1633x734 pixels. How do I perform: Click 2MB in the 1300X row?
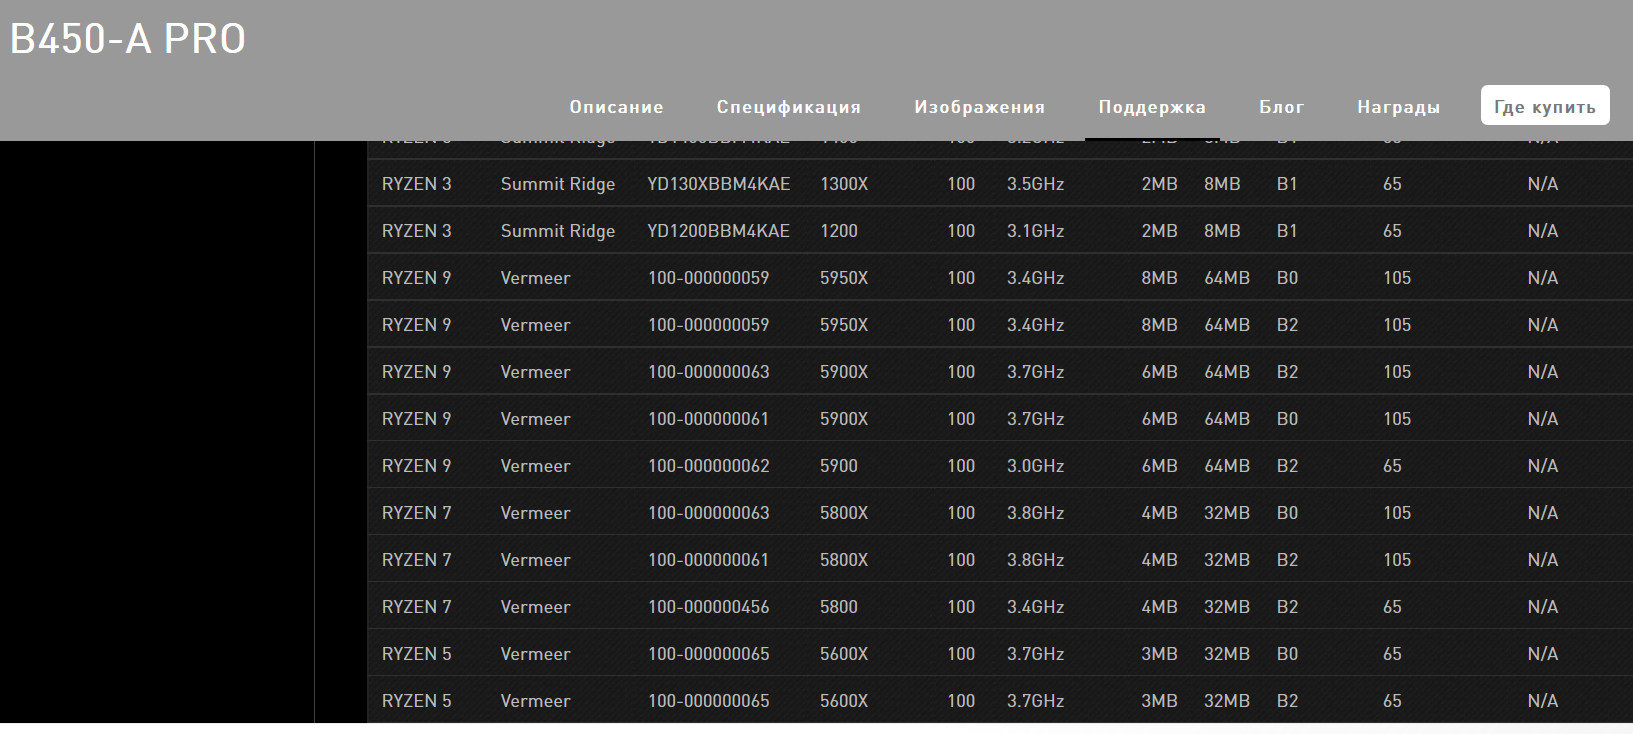[1159, 184]
